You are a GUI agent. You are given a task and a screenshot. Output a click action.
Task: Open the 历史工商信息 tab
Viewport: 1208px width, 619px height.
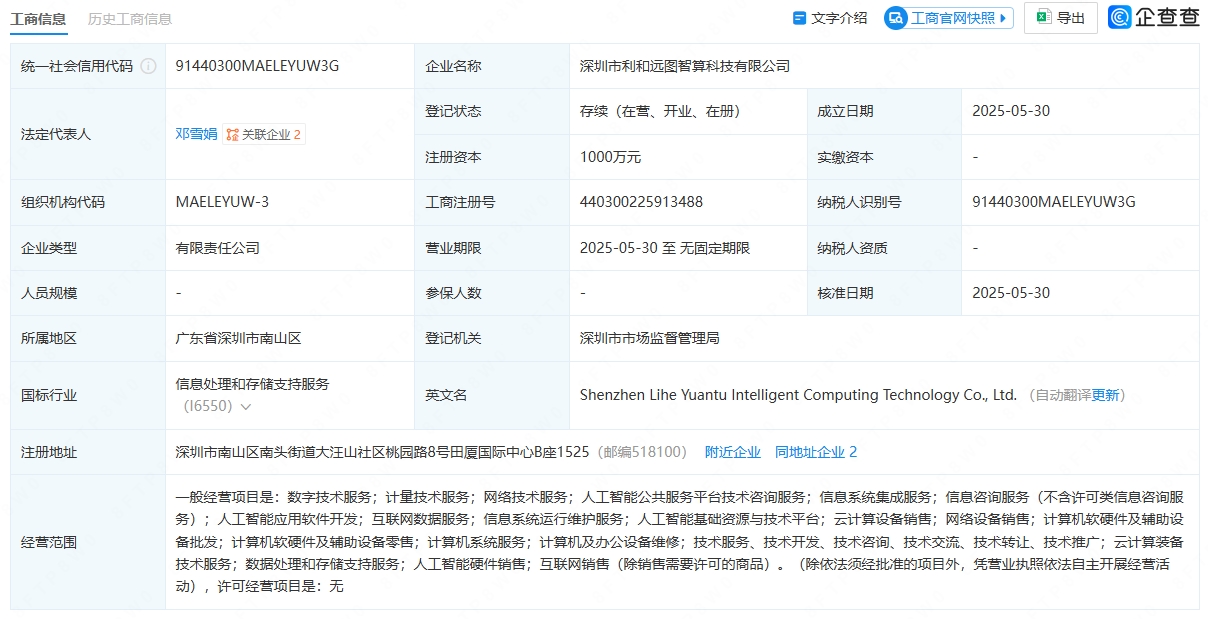click(129, 18)
